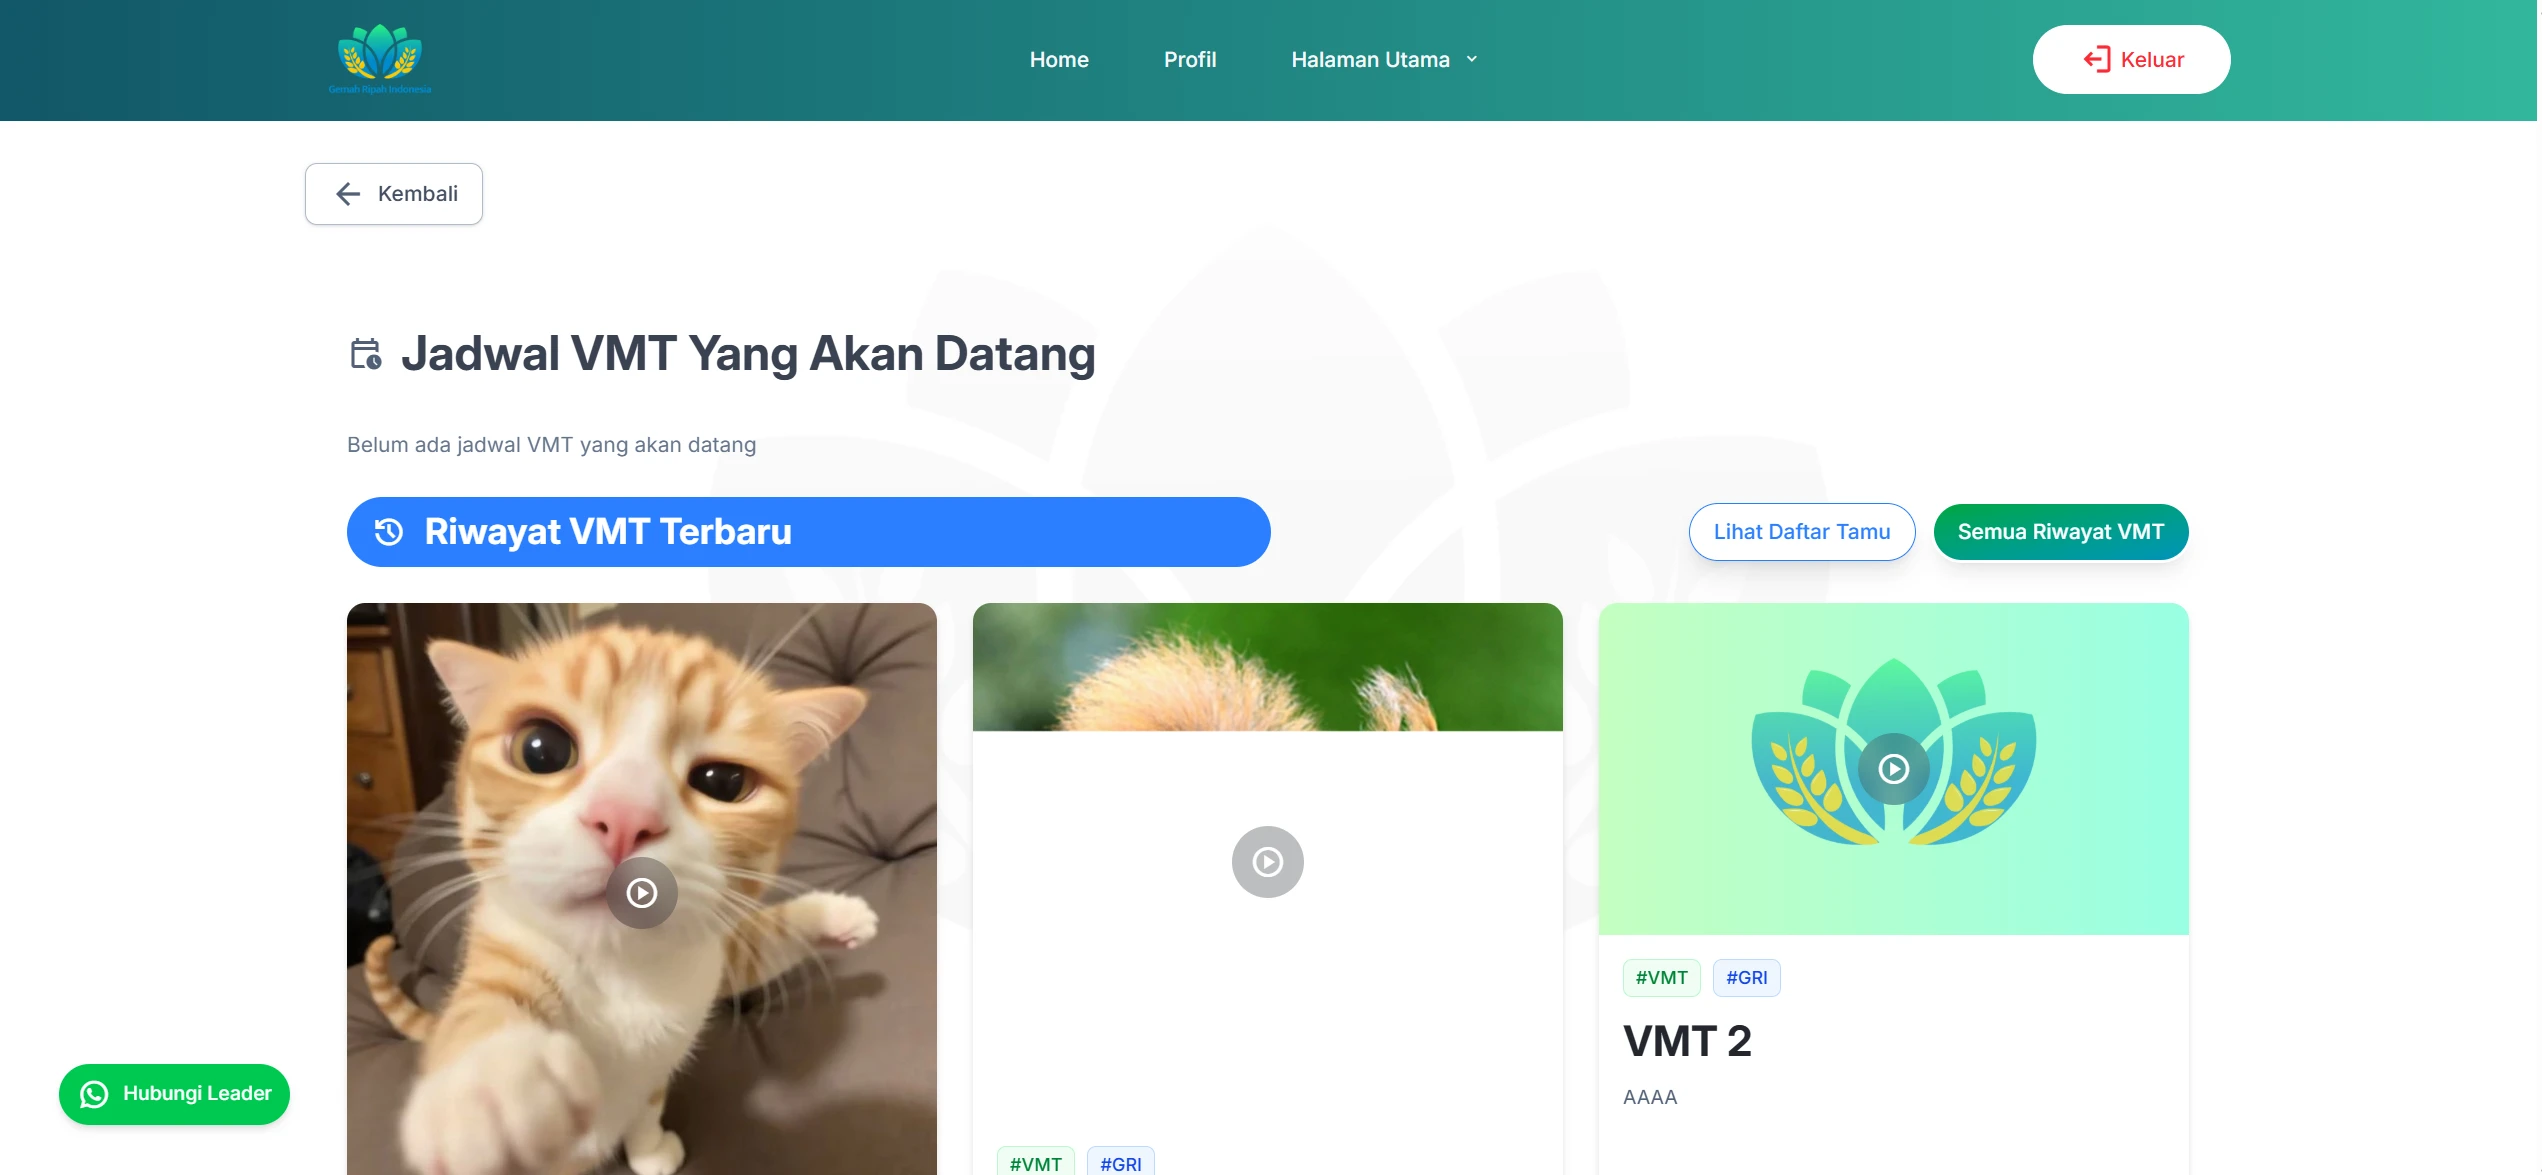
Task: Click the Riwayat VMT Terbaru blue banner
Action: pyautogui.click(x=809, y=532)
